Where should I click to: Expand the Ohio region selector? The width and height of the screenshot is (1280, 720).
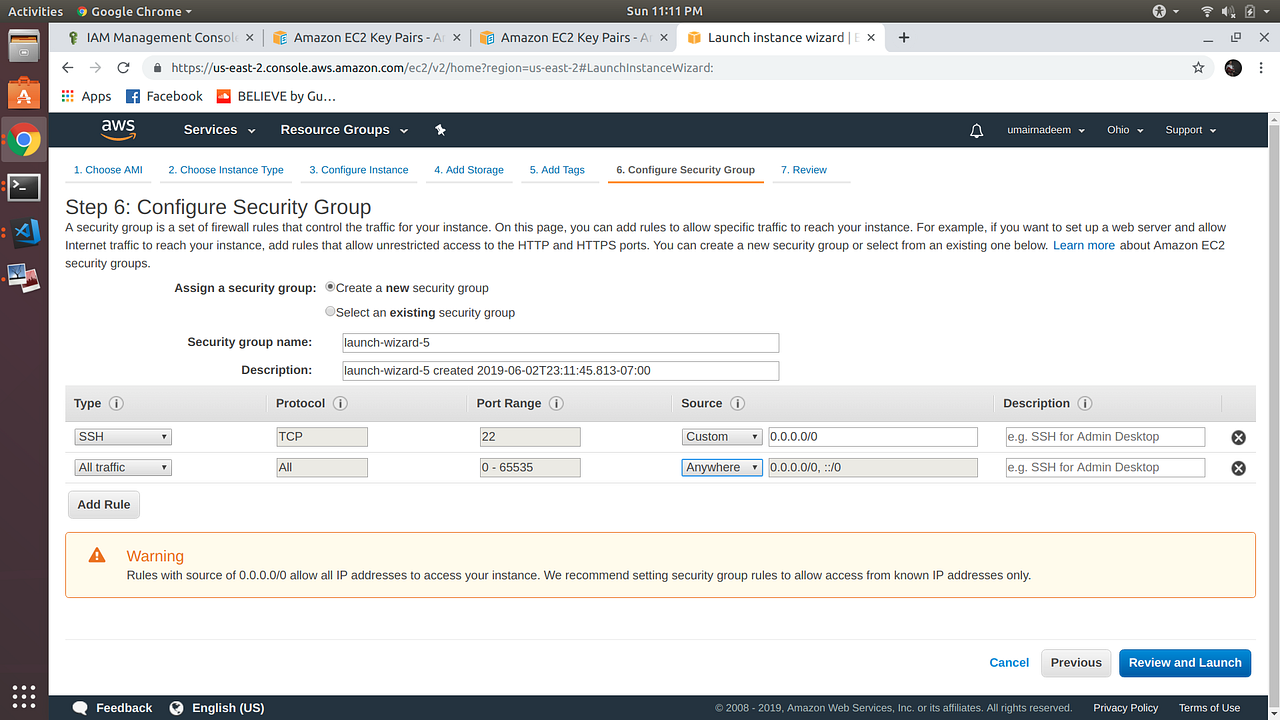pos(1123,130)
